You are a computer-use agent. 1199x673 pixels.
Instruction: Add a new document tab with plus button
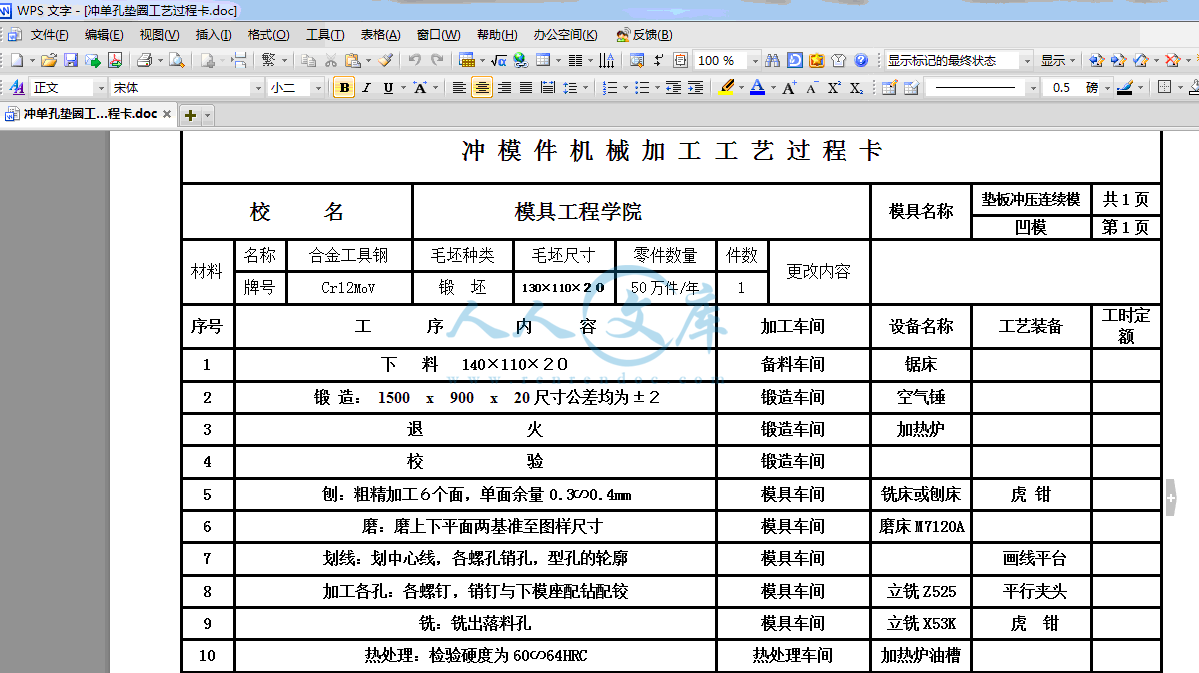(190, 115)
